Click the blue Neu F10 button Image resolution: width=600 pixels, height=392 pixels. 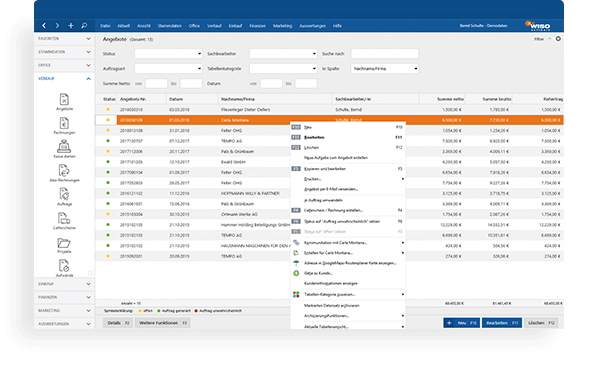[461, 323]
